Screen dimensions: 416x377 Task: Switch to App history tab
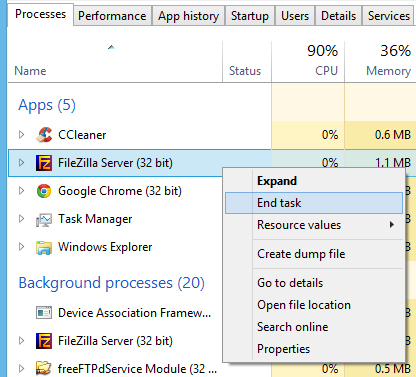(x=189, y=16)
